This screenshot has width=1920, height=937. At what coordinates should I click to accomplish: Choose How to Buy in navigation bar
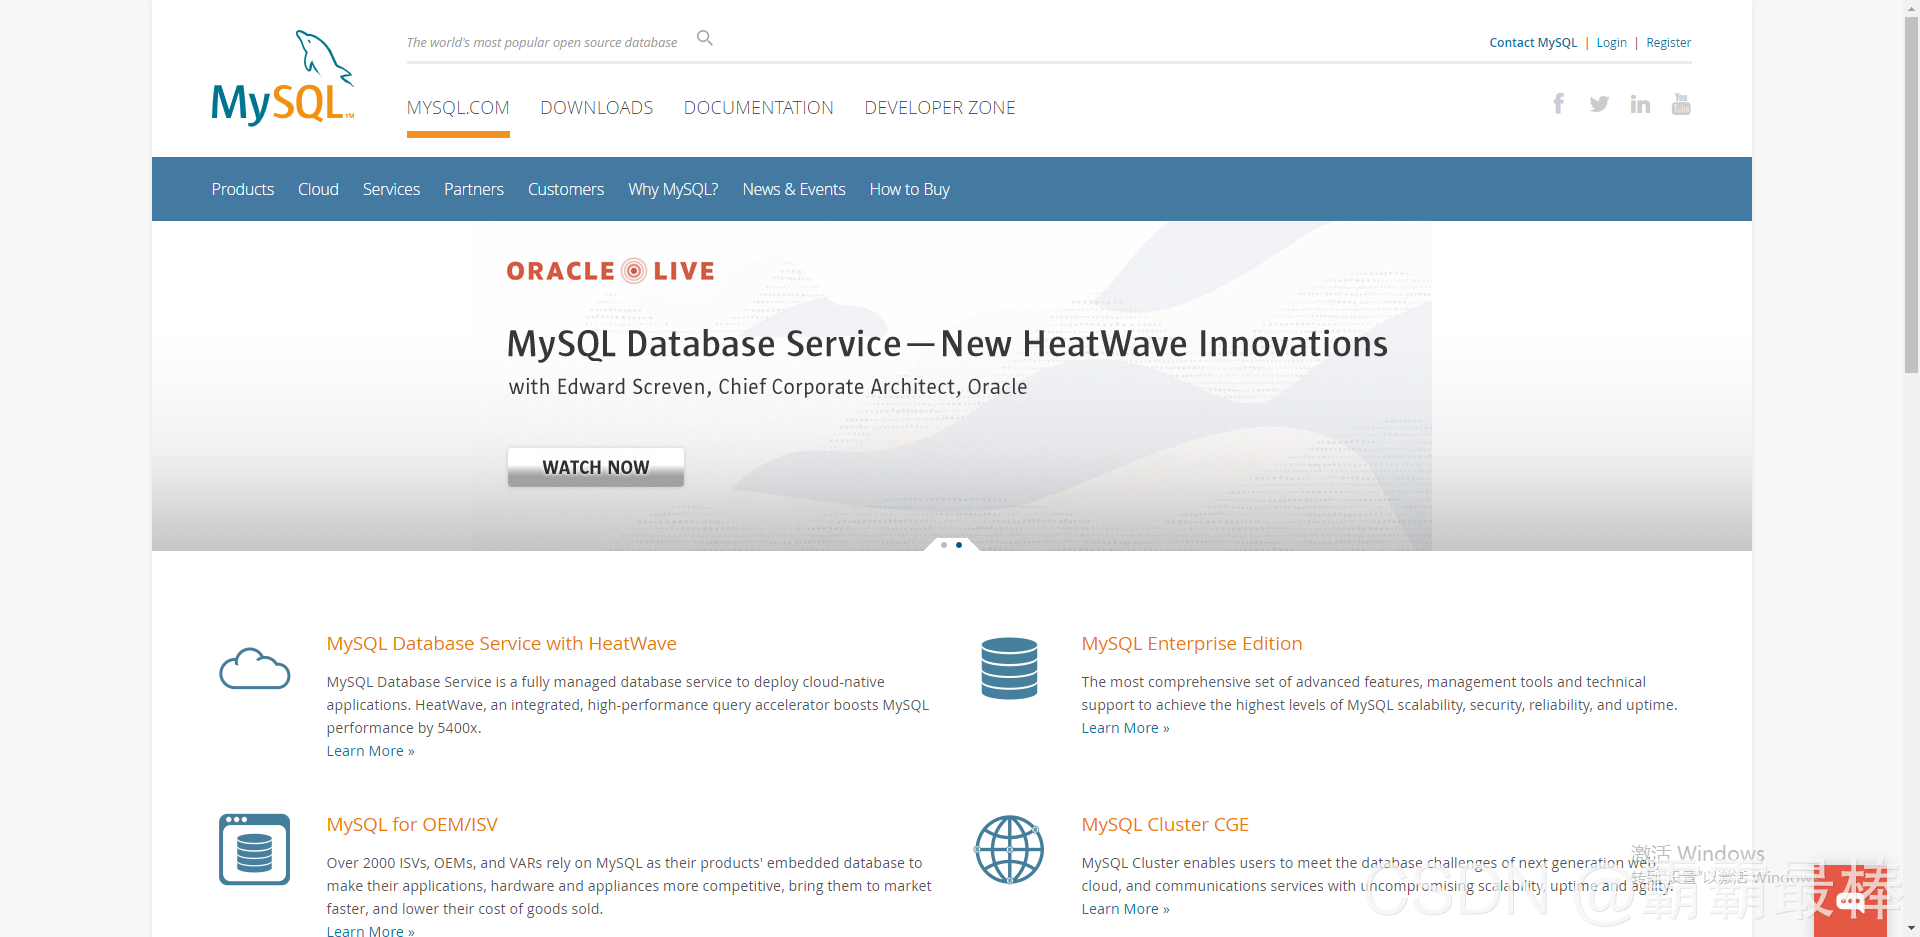coord(910,189)
